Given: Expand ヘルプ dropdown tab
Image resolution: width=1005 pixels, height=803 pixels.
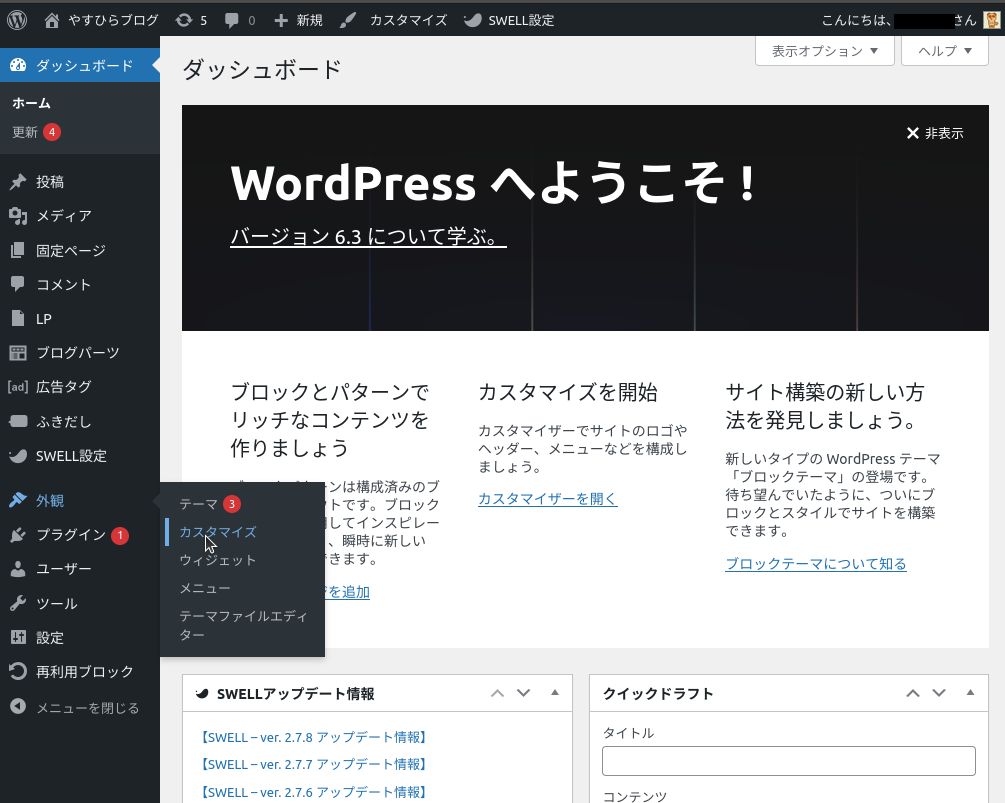Looking at the screenshot, I should (945, 51).
